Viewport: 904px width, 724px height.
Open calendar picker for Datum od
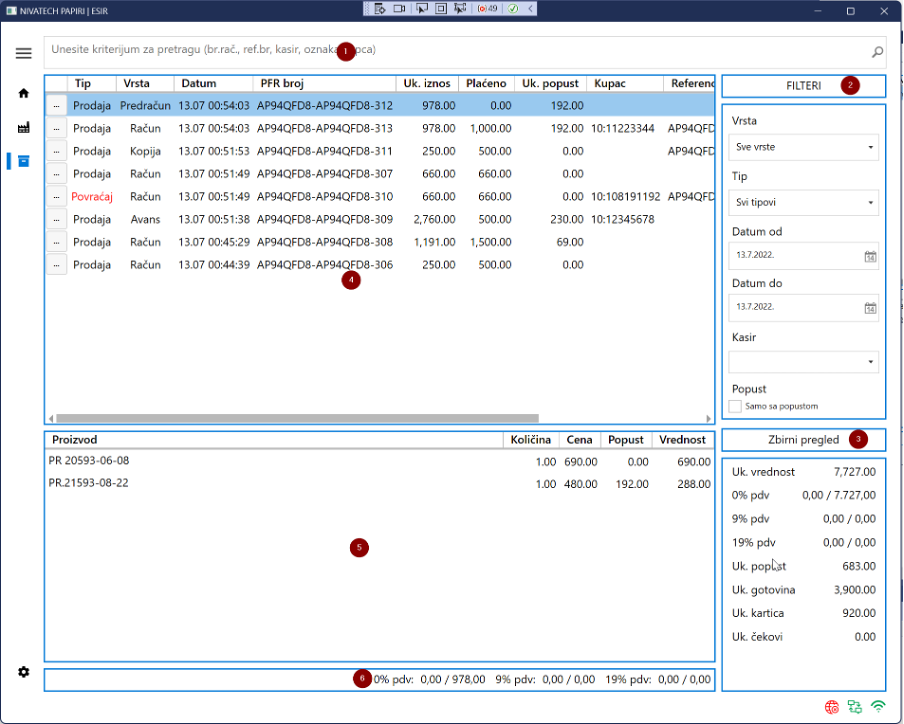[x=870, y=257]
